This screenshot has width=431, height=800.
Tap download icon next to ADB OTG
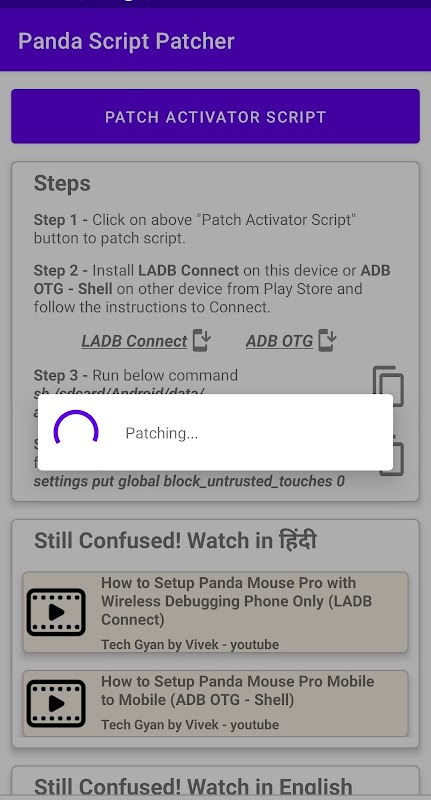click(x=327, y=340)
